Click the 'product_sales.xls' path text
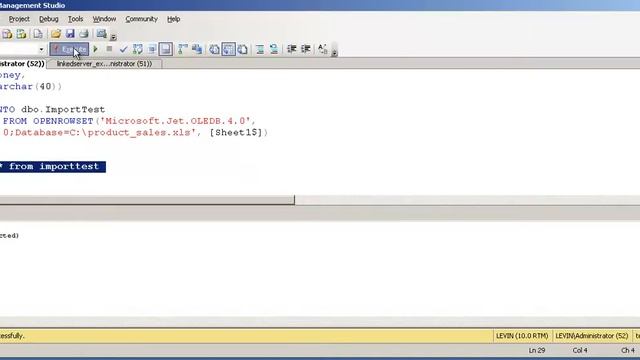The width and height of the screenshot is (640, 360). coord(139,133)
